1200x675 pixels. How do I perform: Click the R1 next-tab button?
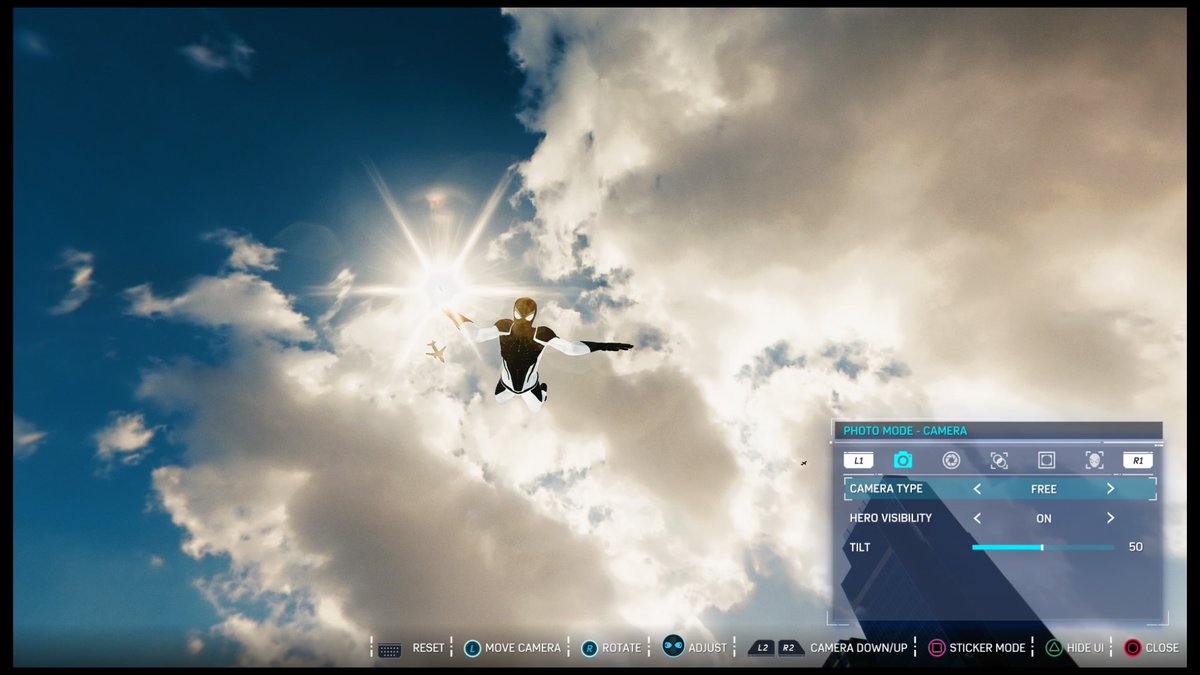pos(1138,460)
